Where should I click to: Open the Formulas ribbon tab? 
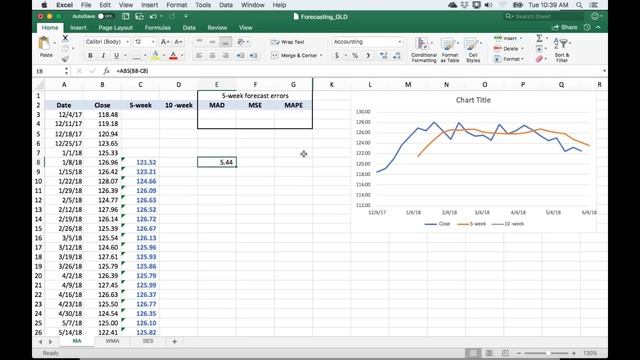click(158, 28)
